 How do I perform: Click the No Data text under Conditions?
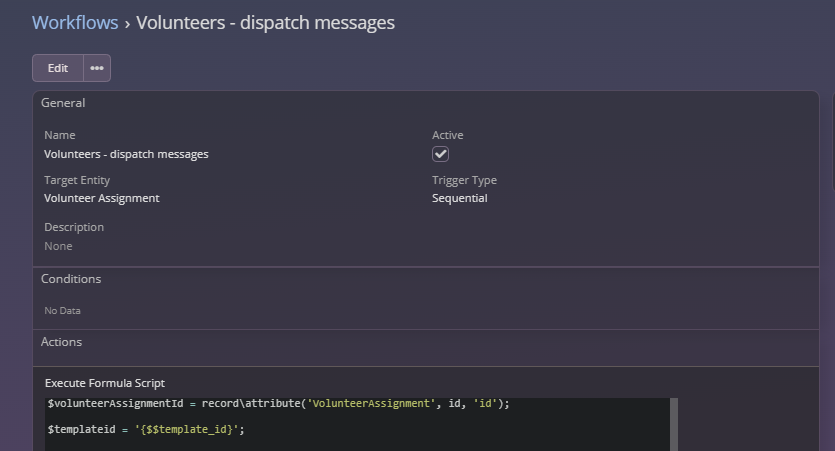[x=62, y=311]
